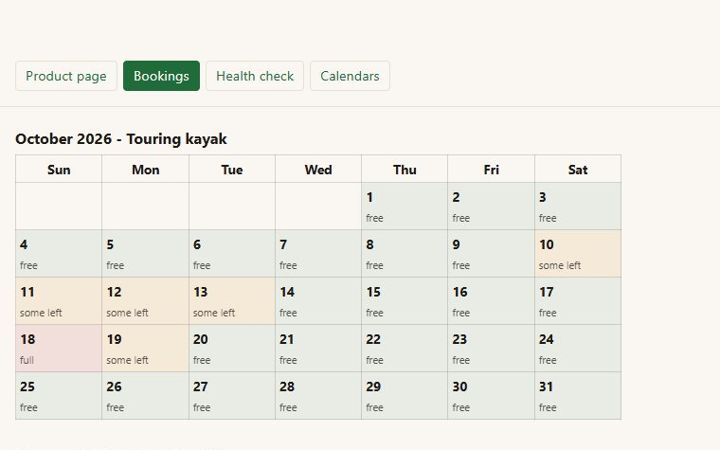Open the Product page tab

click(66, 76)
